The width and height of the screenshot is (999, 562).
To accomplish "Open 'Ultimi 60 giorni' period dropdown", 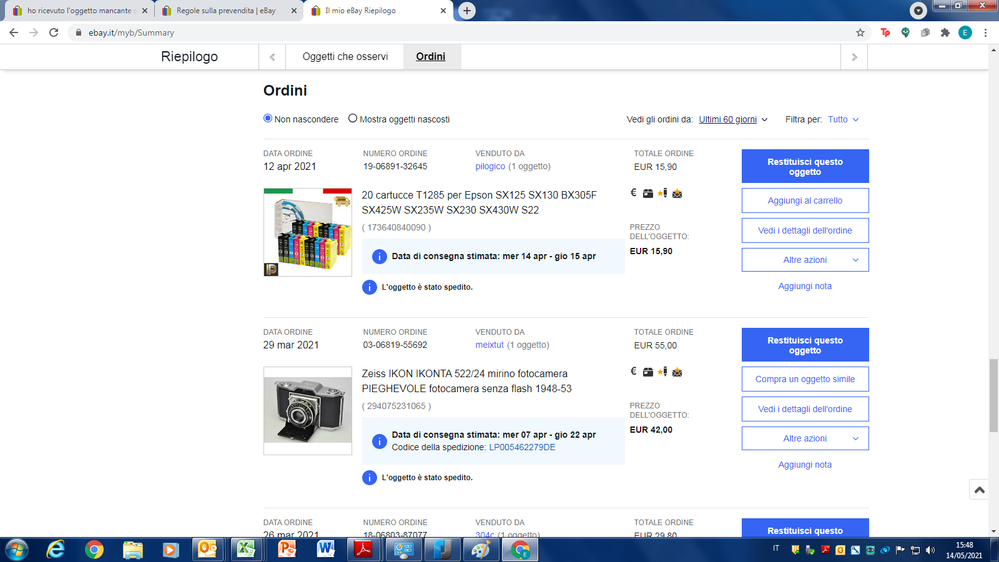I will [x=733, y=119].
